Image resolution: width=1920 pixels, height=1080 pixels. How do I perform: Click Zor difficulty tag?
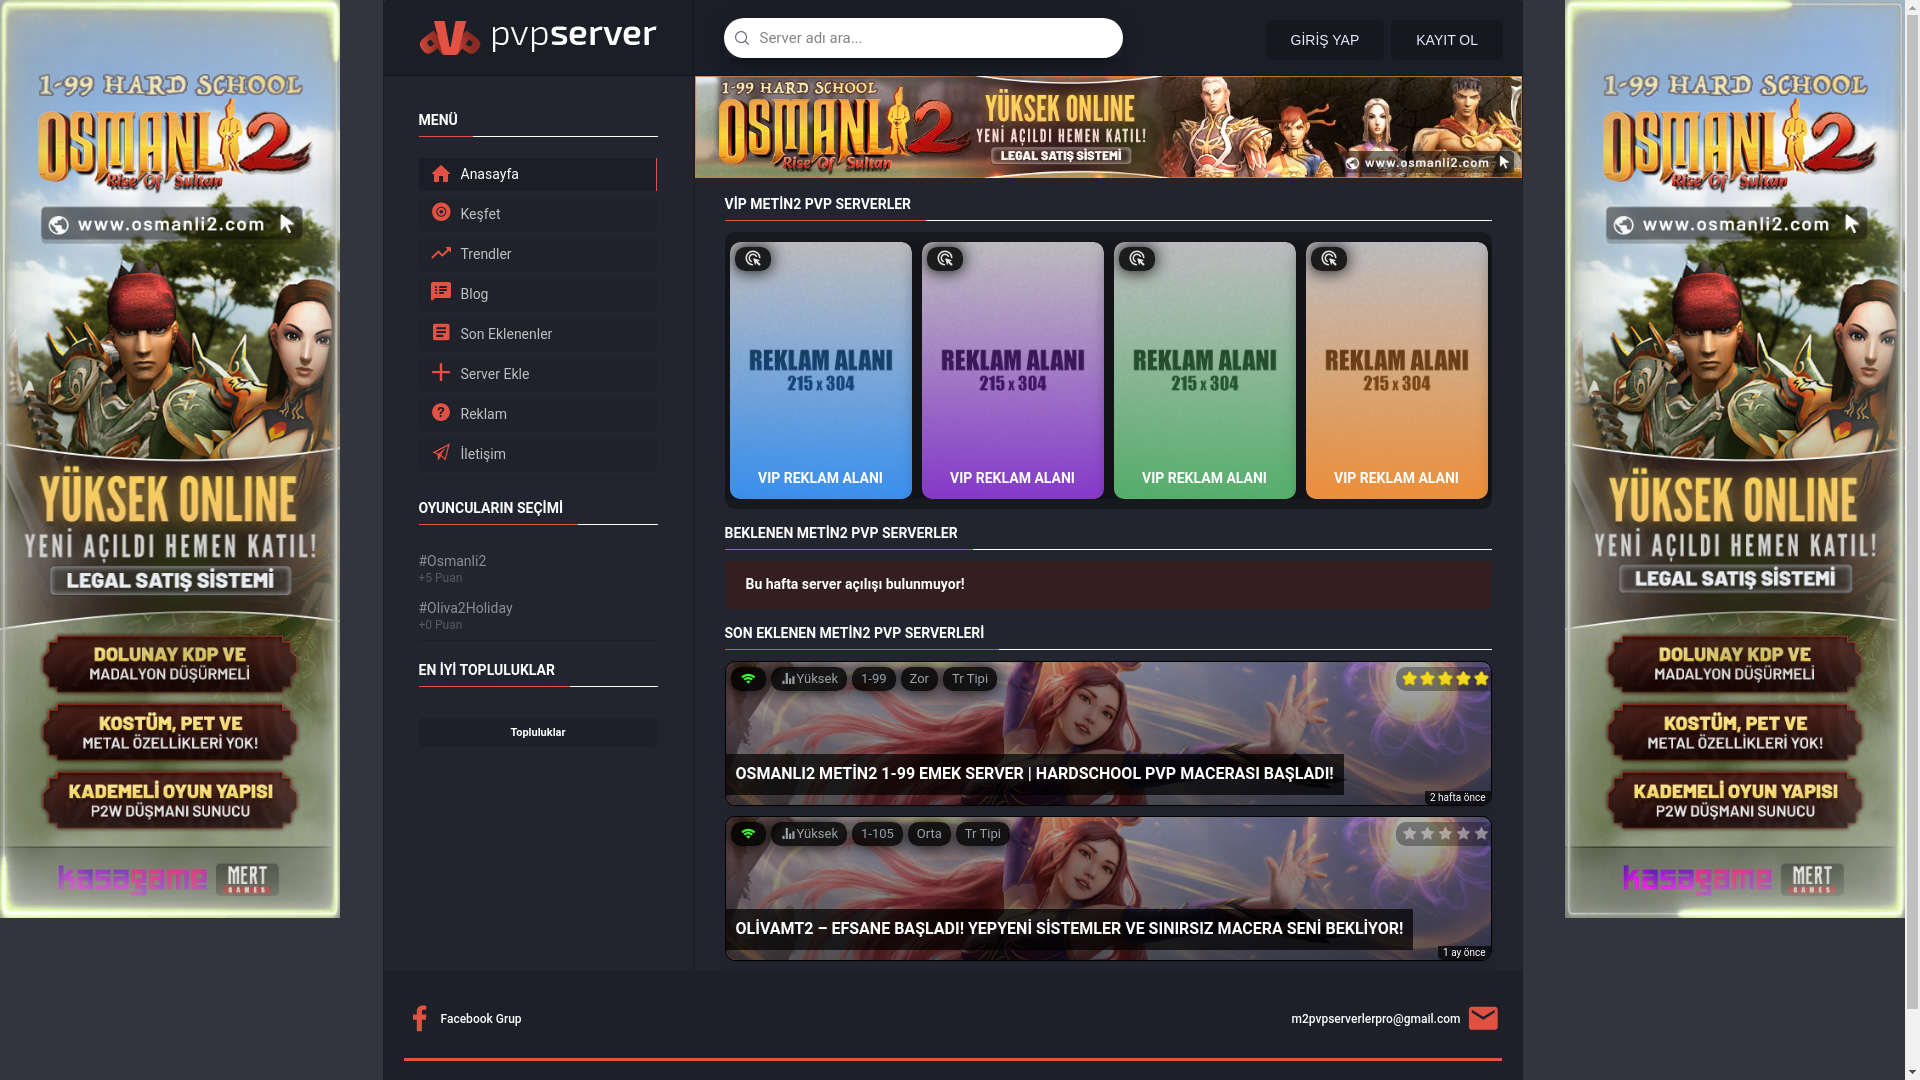click(x=919, y=679)
